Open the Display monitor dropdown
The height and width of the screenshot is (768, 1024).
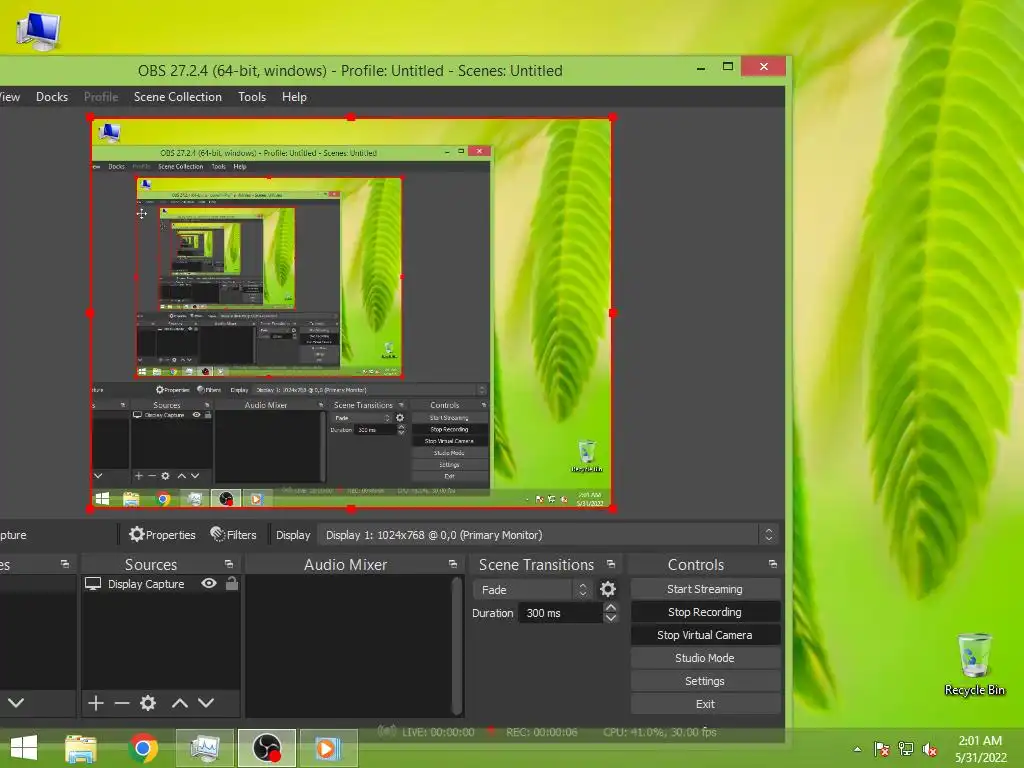[x=549, y=535]
